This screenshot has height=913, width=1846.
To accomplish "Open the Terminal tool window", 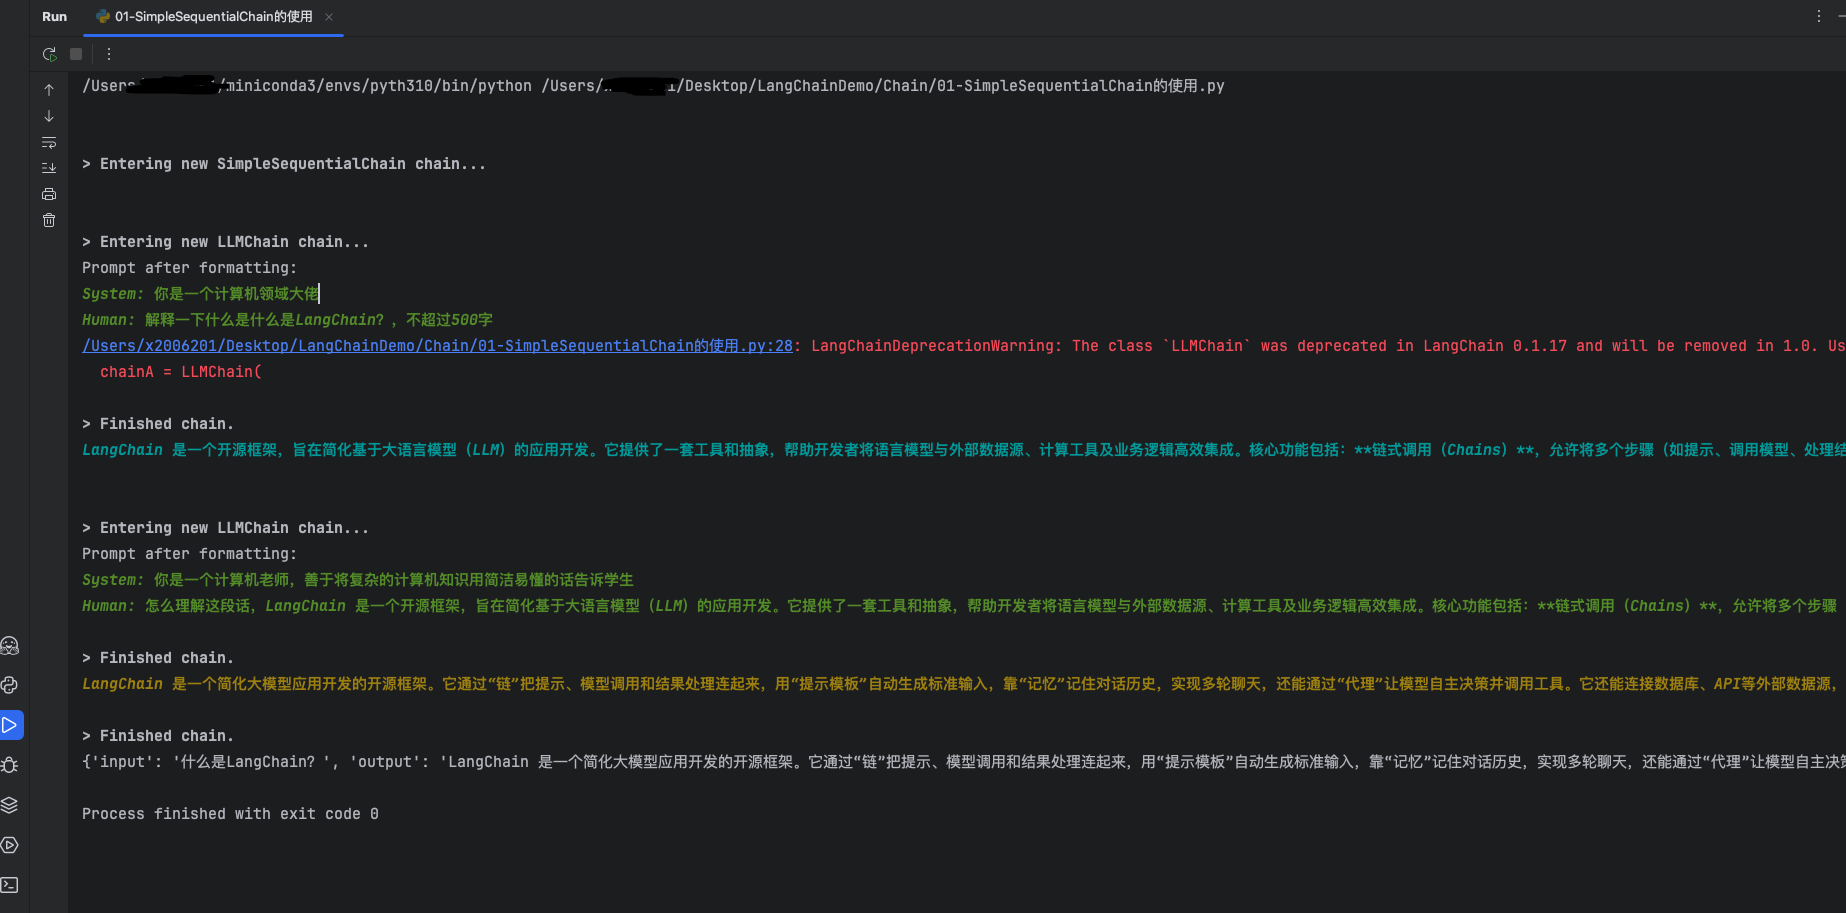I will (x=10, y=885).
